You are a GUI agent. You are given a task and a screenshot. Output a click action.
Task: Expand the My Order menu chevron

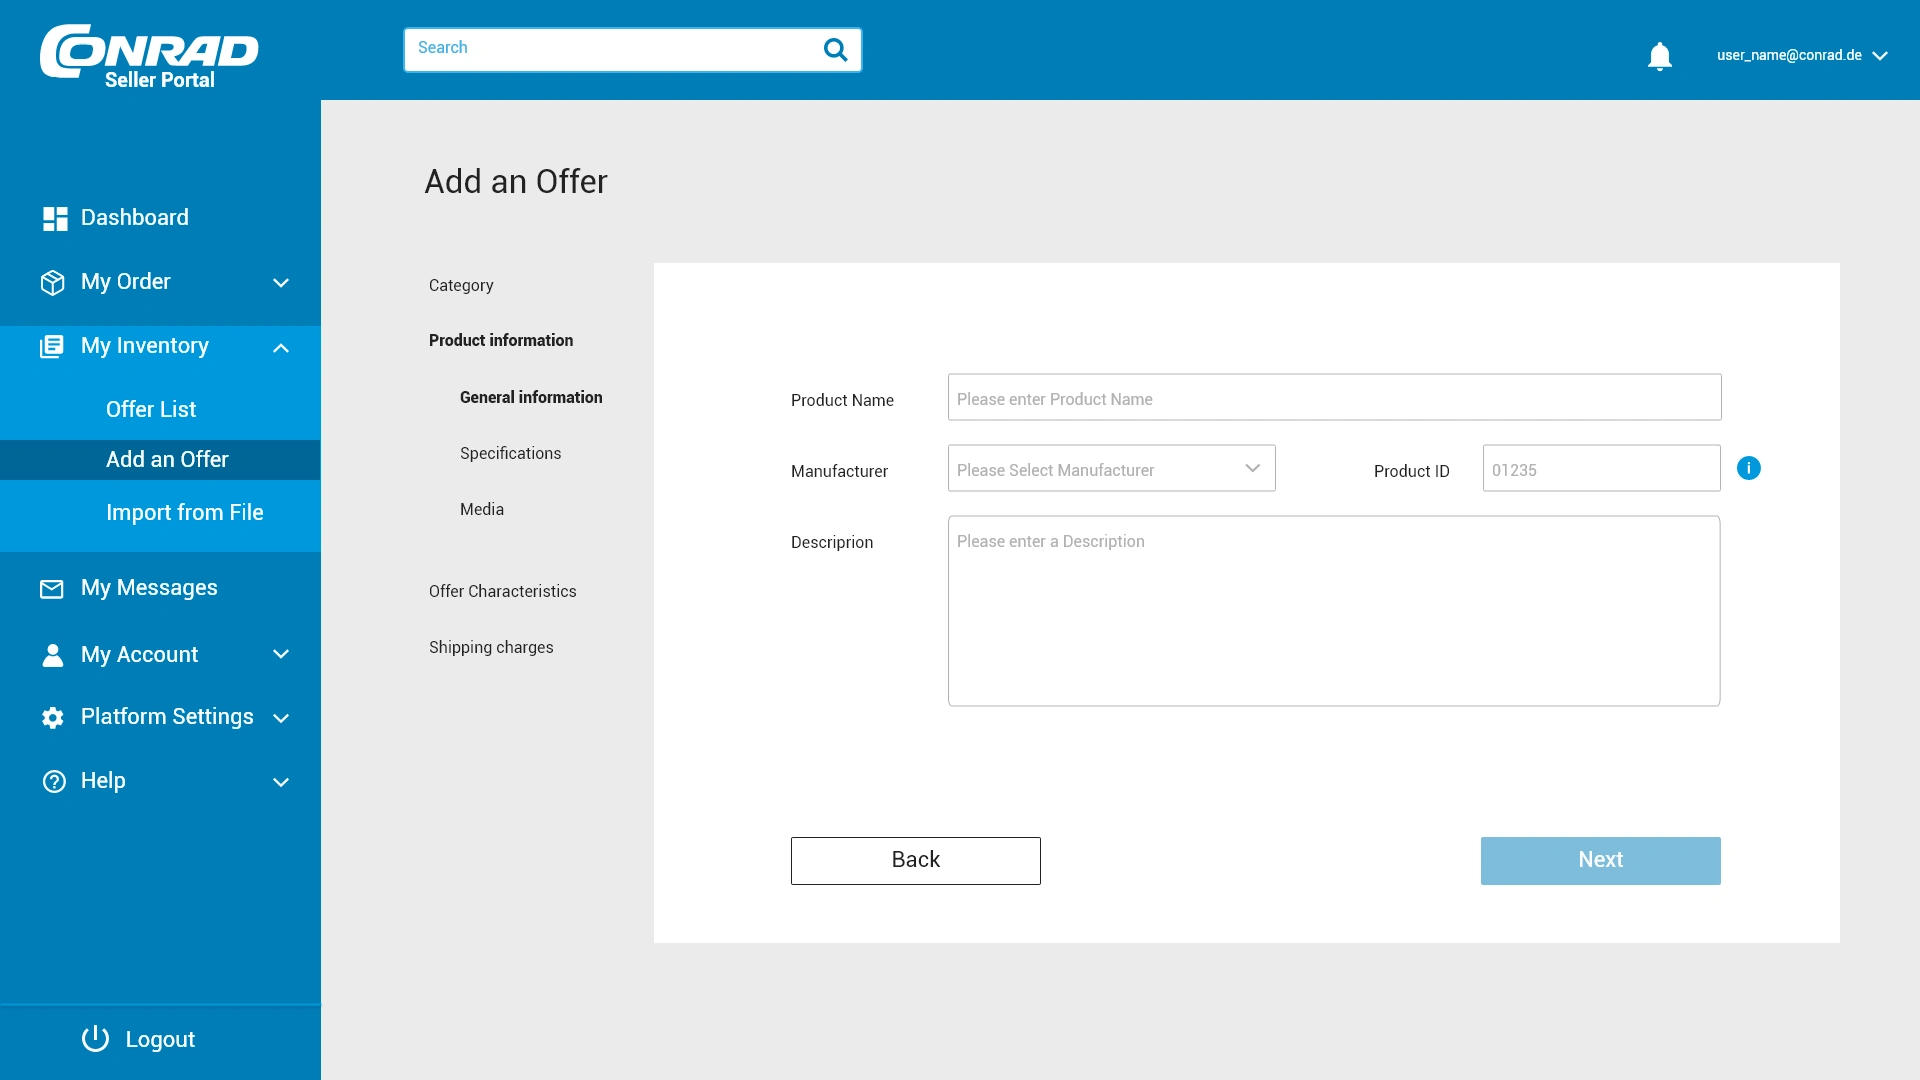tap(281, 283)
